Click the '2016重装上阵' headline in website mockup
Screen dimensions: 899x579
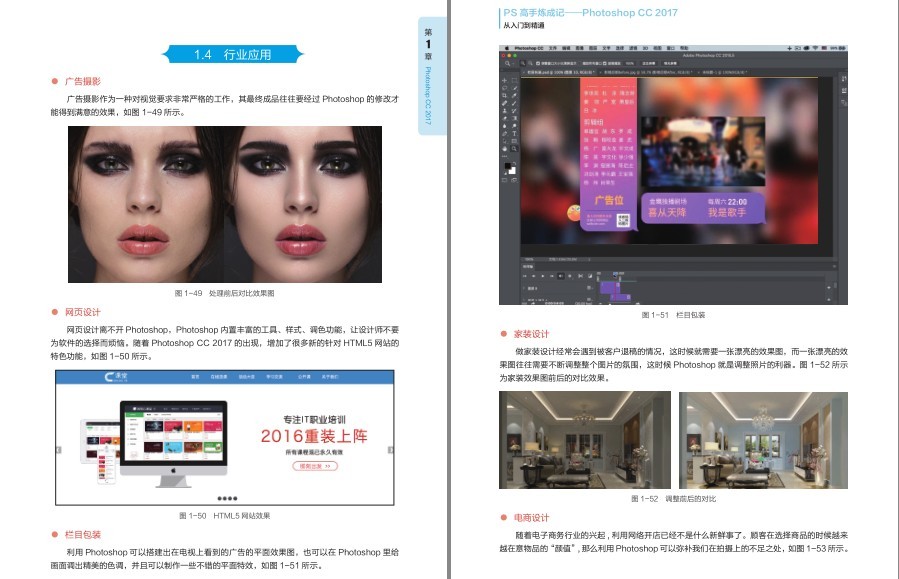tap(314, 436)
